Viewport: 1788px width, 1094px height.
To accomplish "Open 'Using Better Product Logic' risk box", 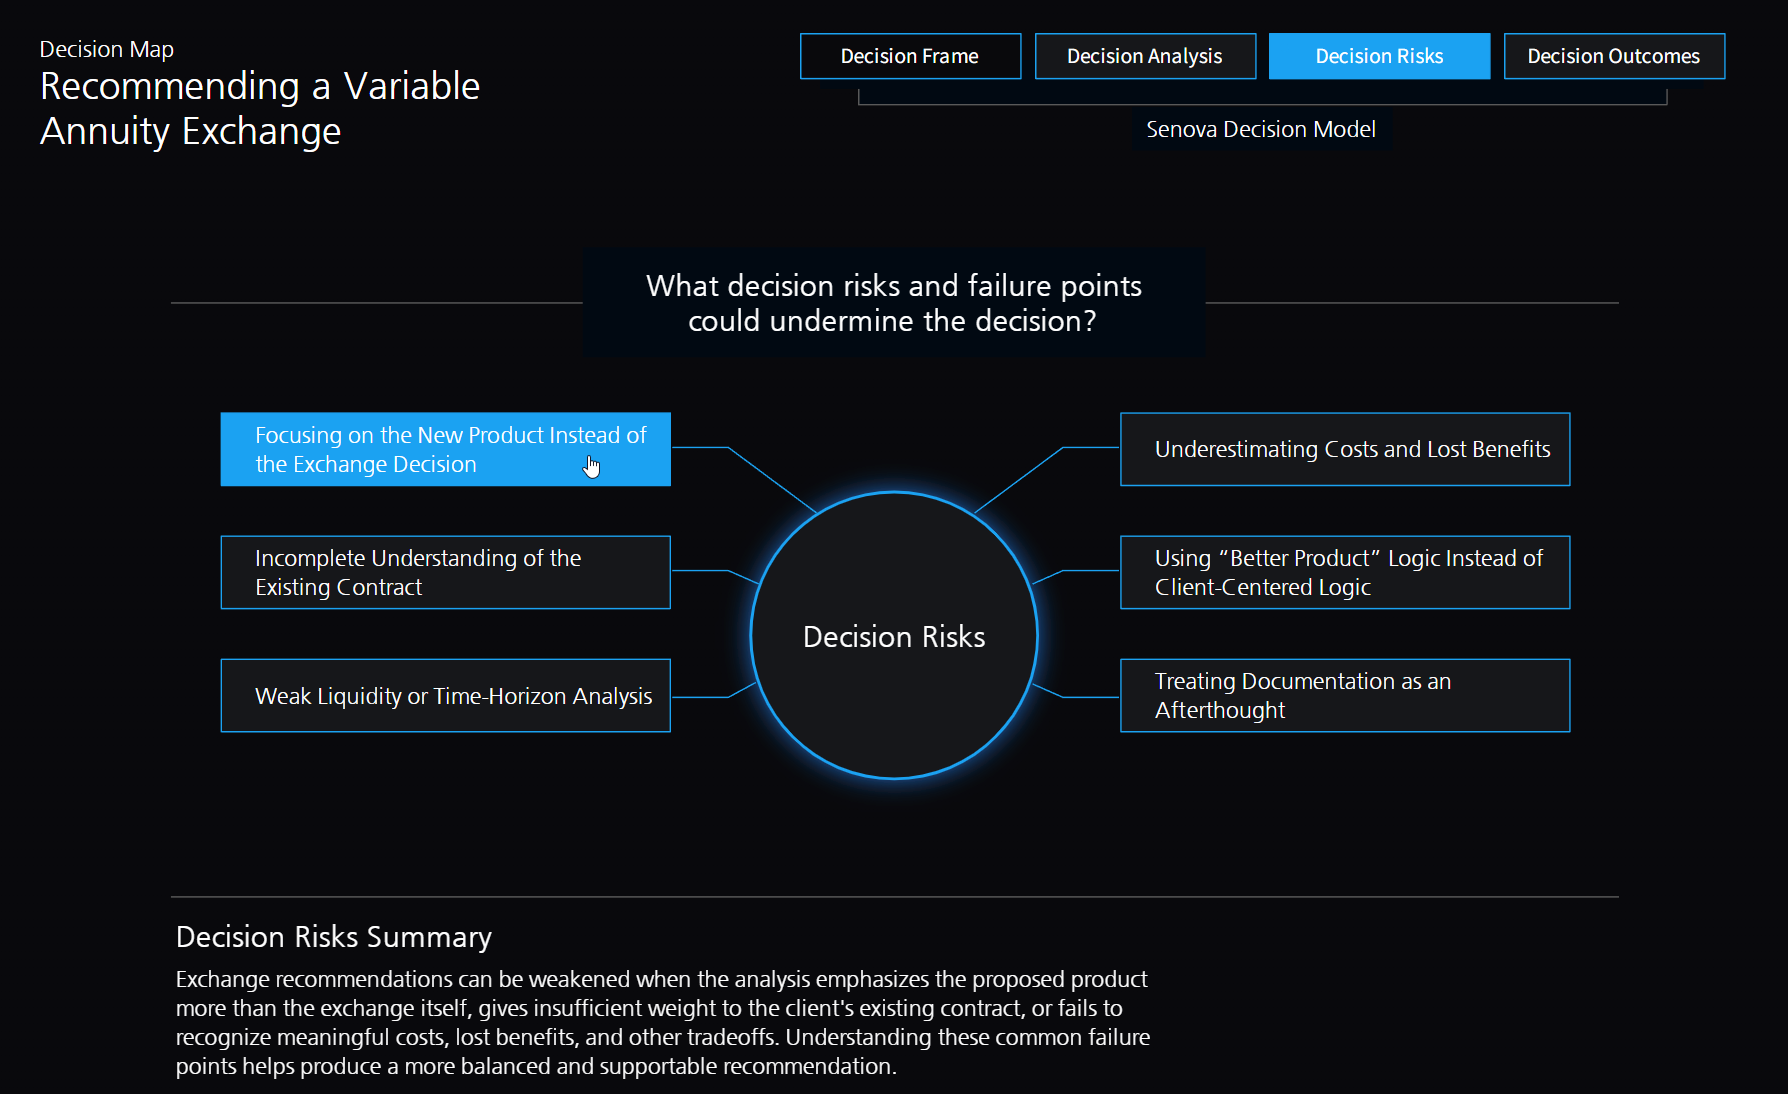I will click(x=1345, y=572).
